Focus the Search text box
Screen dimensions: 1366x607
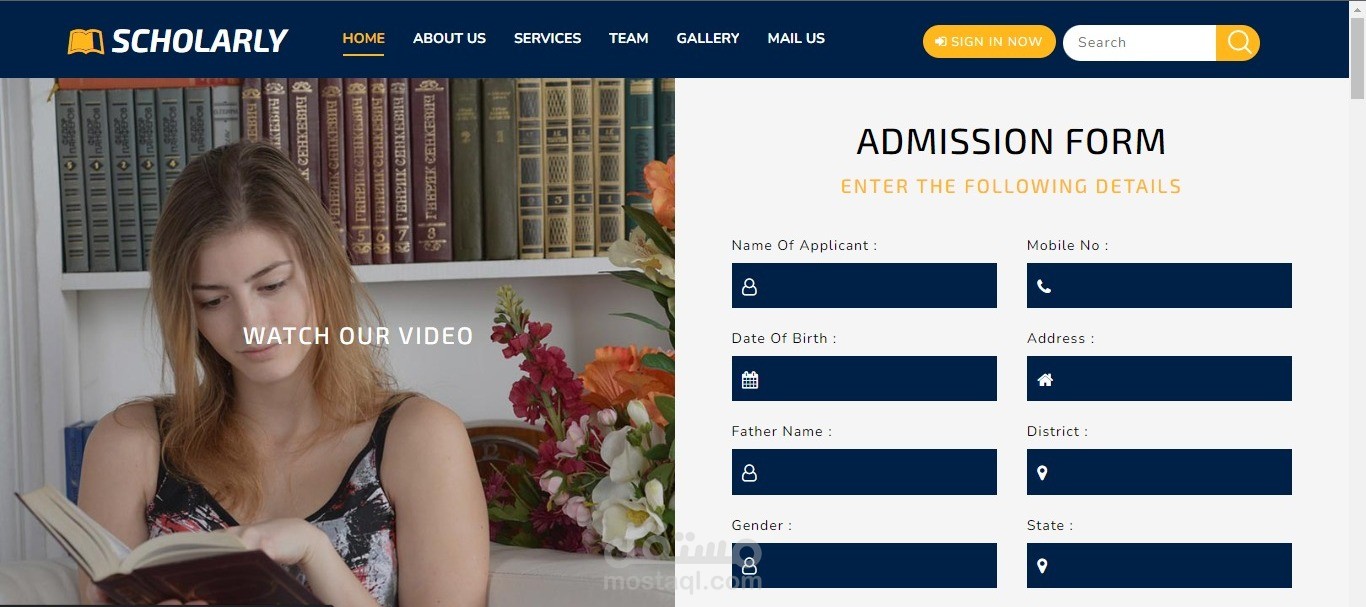1140,42
